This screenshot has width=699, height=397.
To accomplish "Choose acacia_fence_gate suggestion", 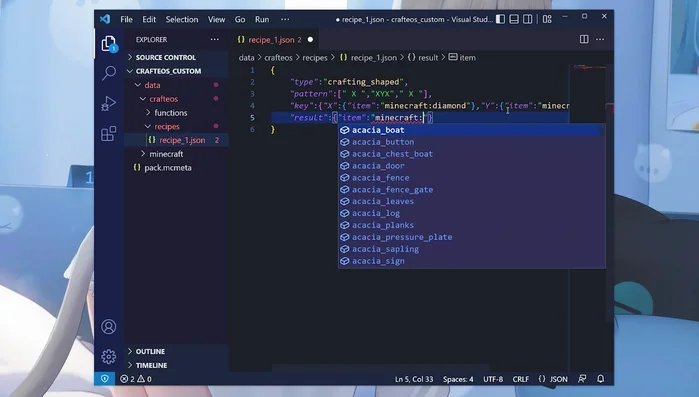I will coord(472,189).
